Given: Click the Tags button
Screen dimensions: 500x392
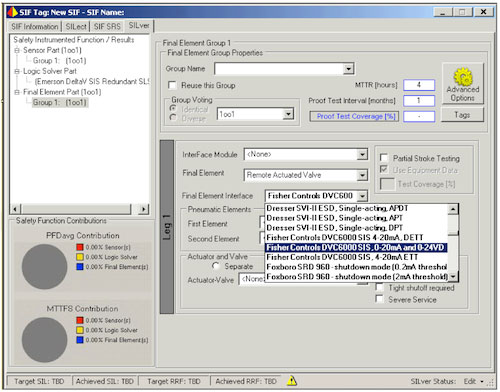Looking at the screenshot, I should pos(462,115).
